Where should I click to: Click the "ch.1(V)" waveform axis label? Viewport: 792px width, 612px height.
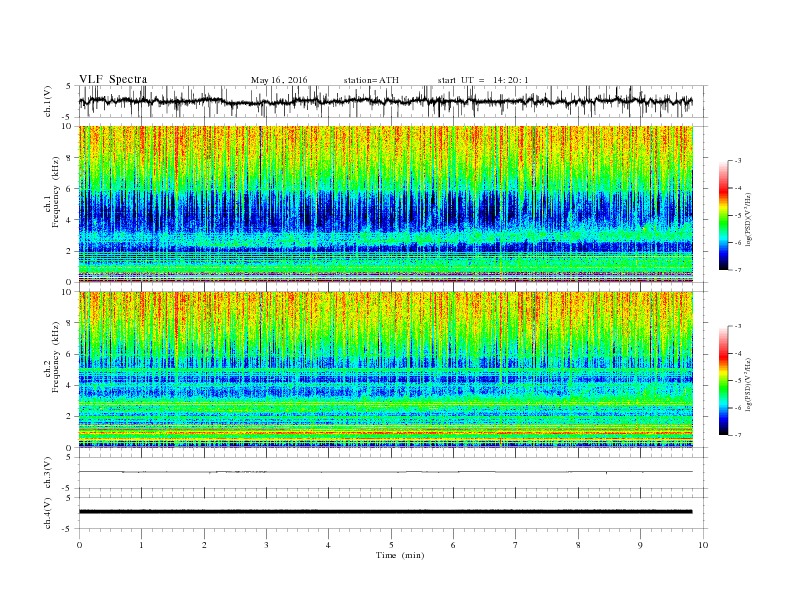(x=48, y=101)
